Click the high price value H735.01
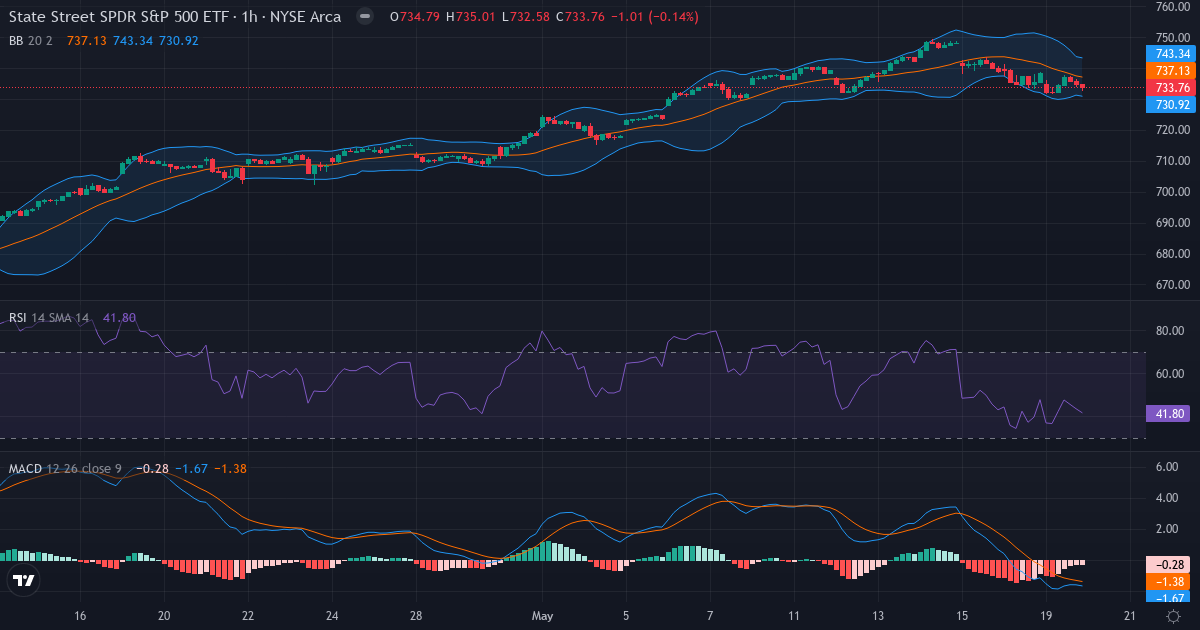Viewport: 1200px width, 630px height. [x=473, y=17]
